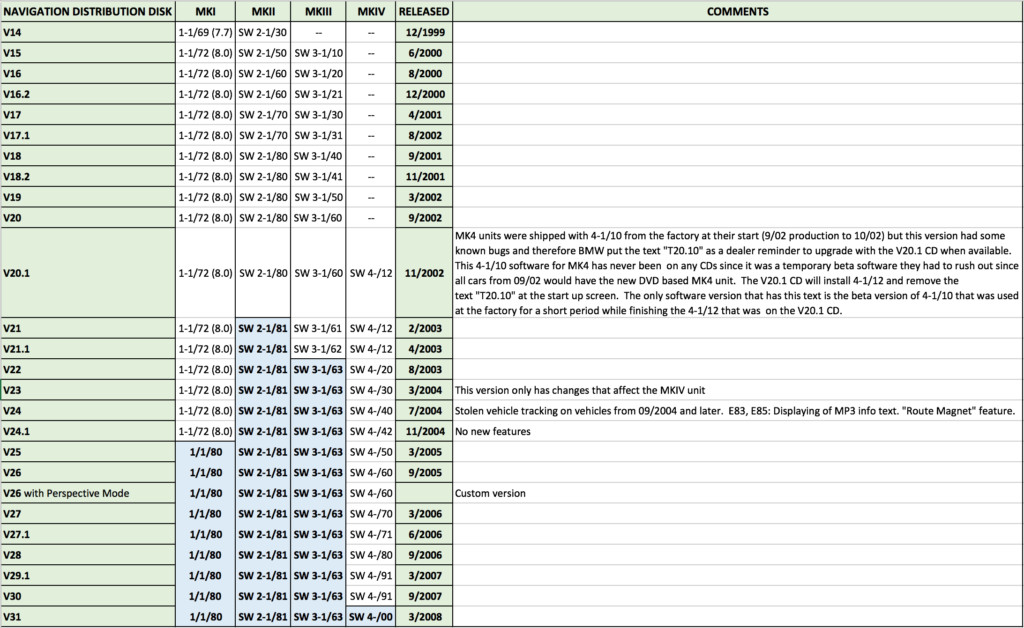The width and height of the screenshot is (1024, 628).
Task: Click the MKIV column header
Action: 371,11
